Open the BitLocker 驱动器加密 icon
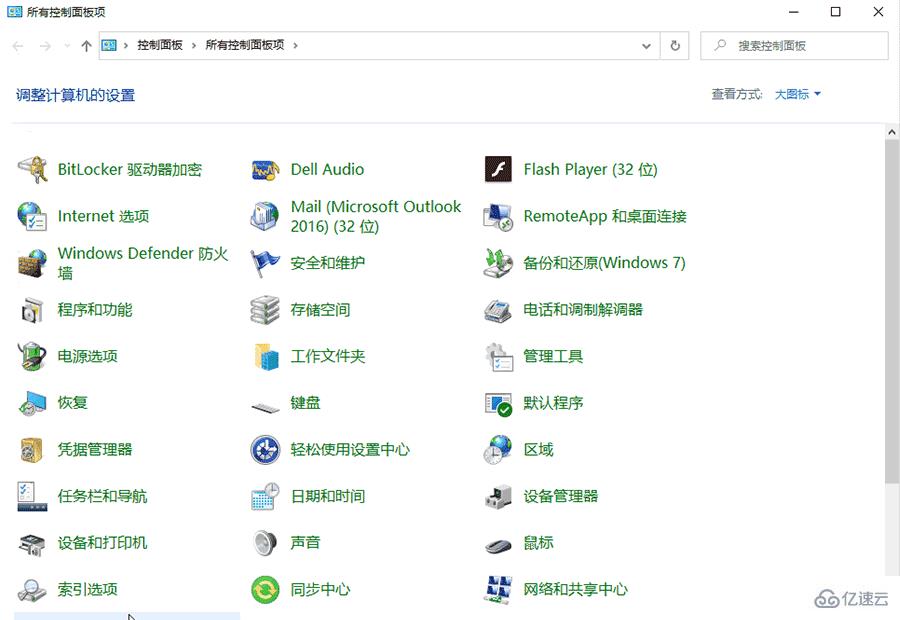Image resolution: width=900 pixels, height=620 pixels. (x=32, y=170)
